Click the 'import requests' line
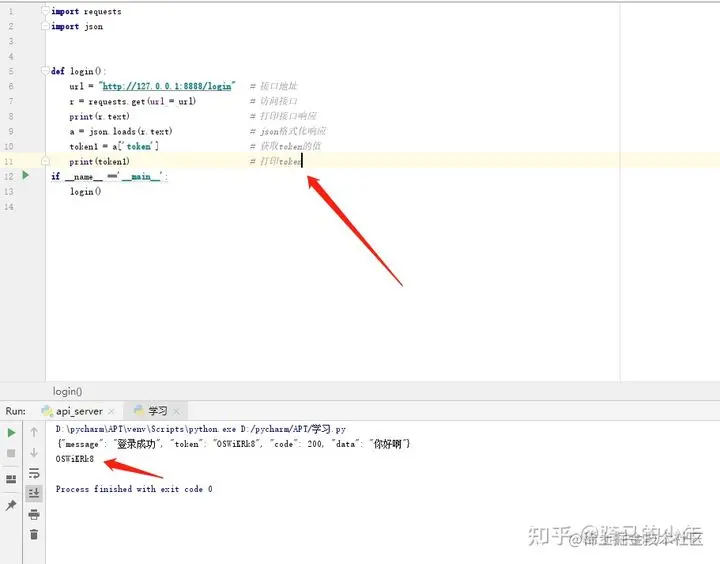This screenshot has width=720, height=564. [86, 11]
